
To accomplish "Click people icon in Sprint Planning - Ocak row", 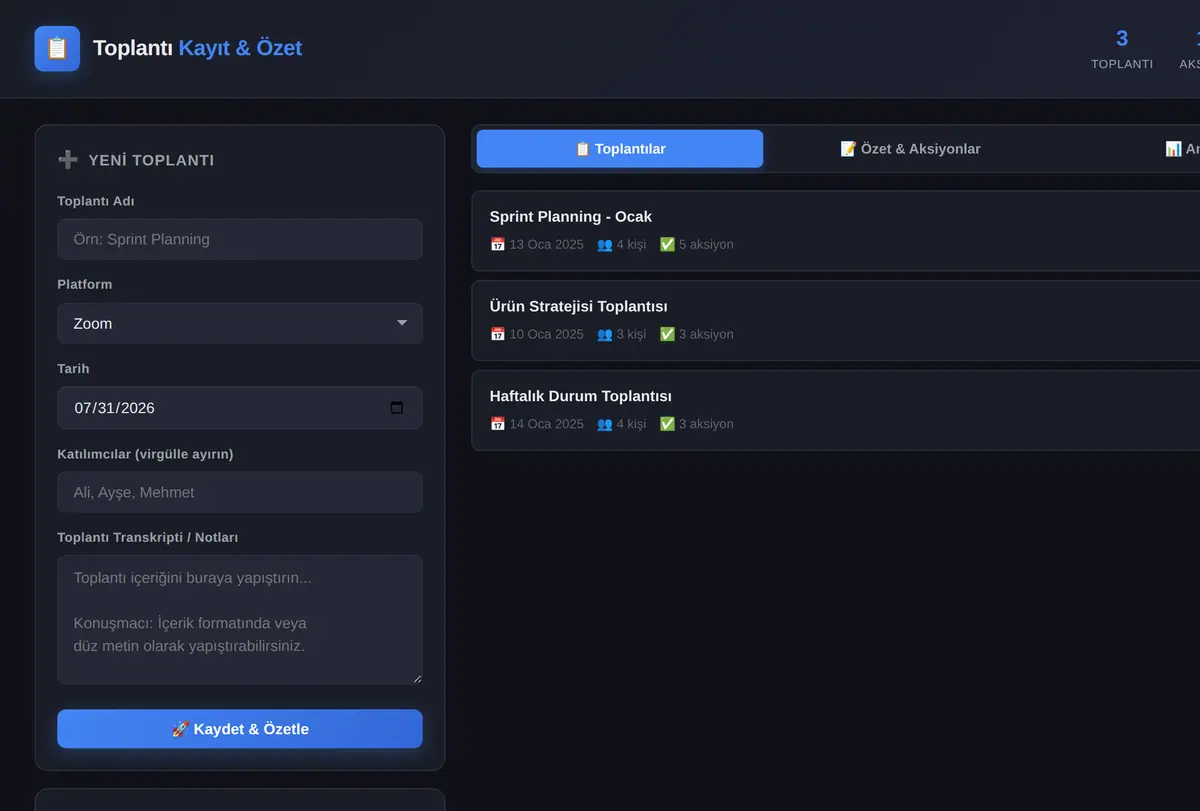I will tap(605, 244).
